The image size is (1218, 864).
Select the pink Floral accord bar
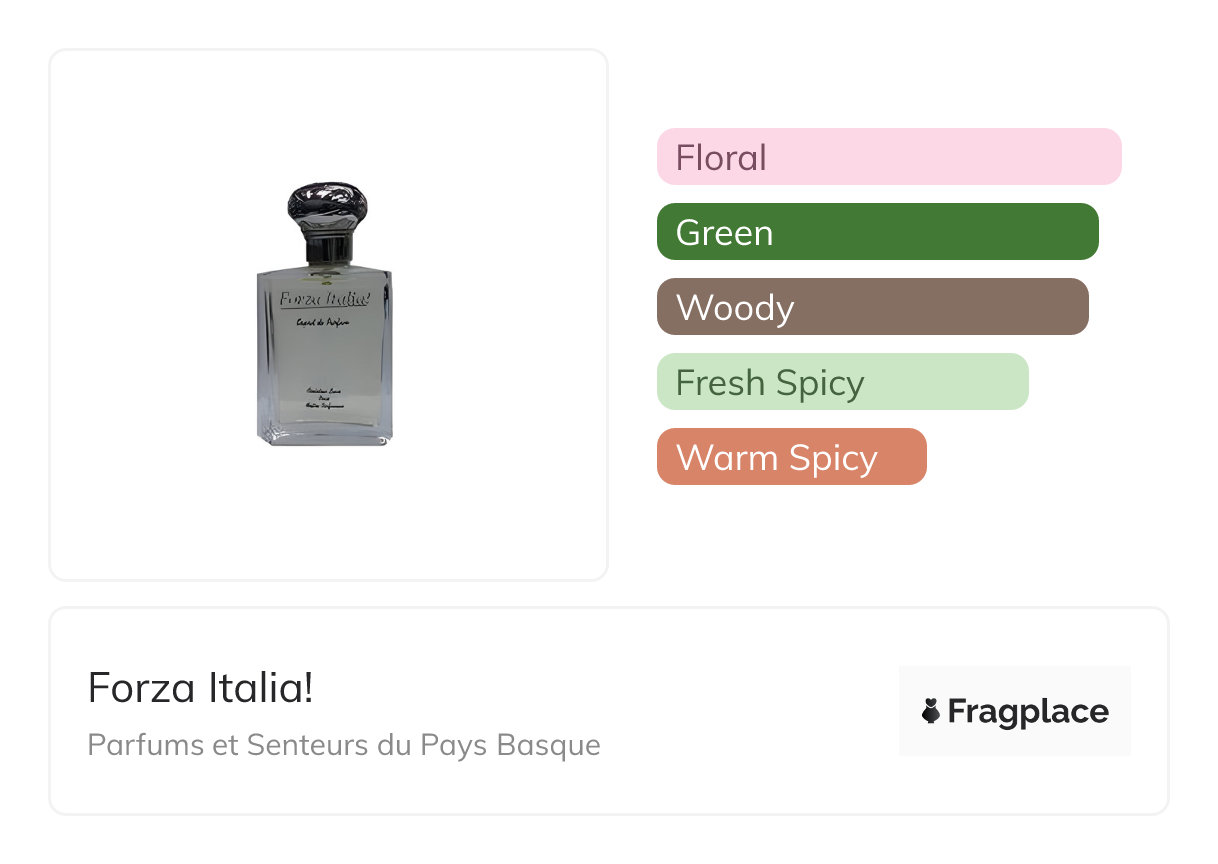point(888,157)
